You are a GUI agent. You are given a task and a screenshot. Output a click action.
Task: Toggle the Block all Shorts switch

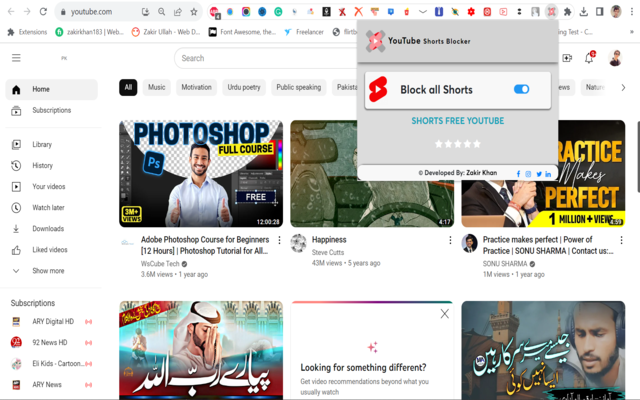pyautogui.click(x=521, y=89)
